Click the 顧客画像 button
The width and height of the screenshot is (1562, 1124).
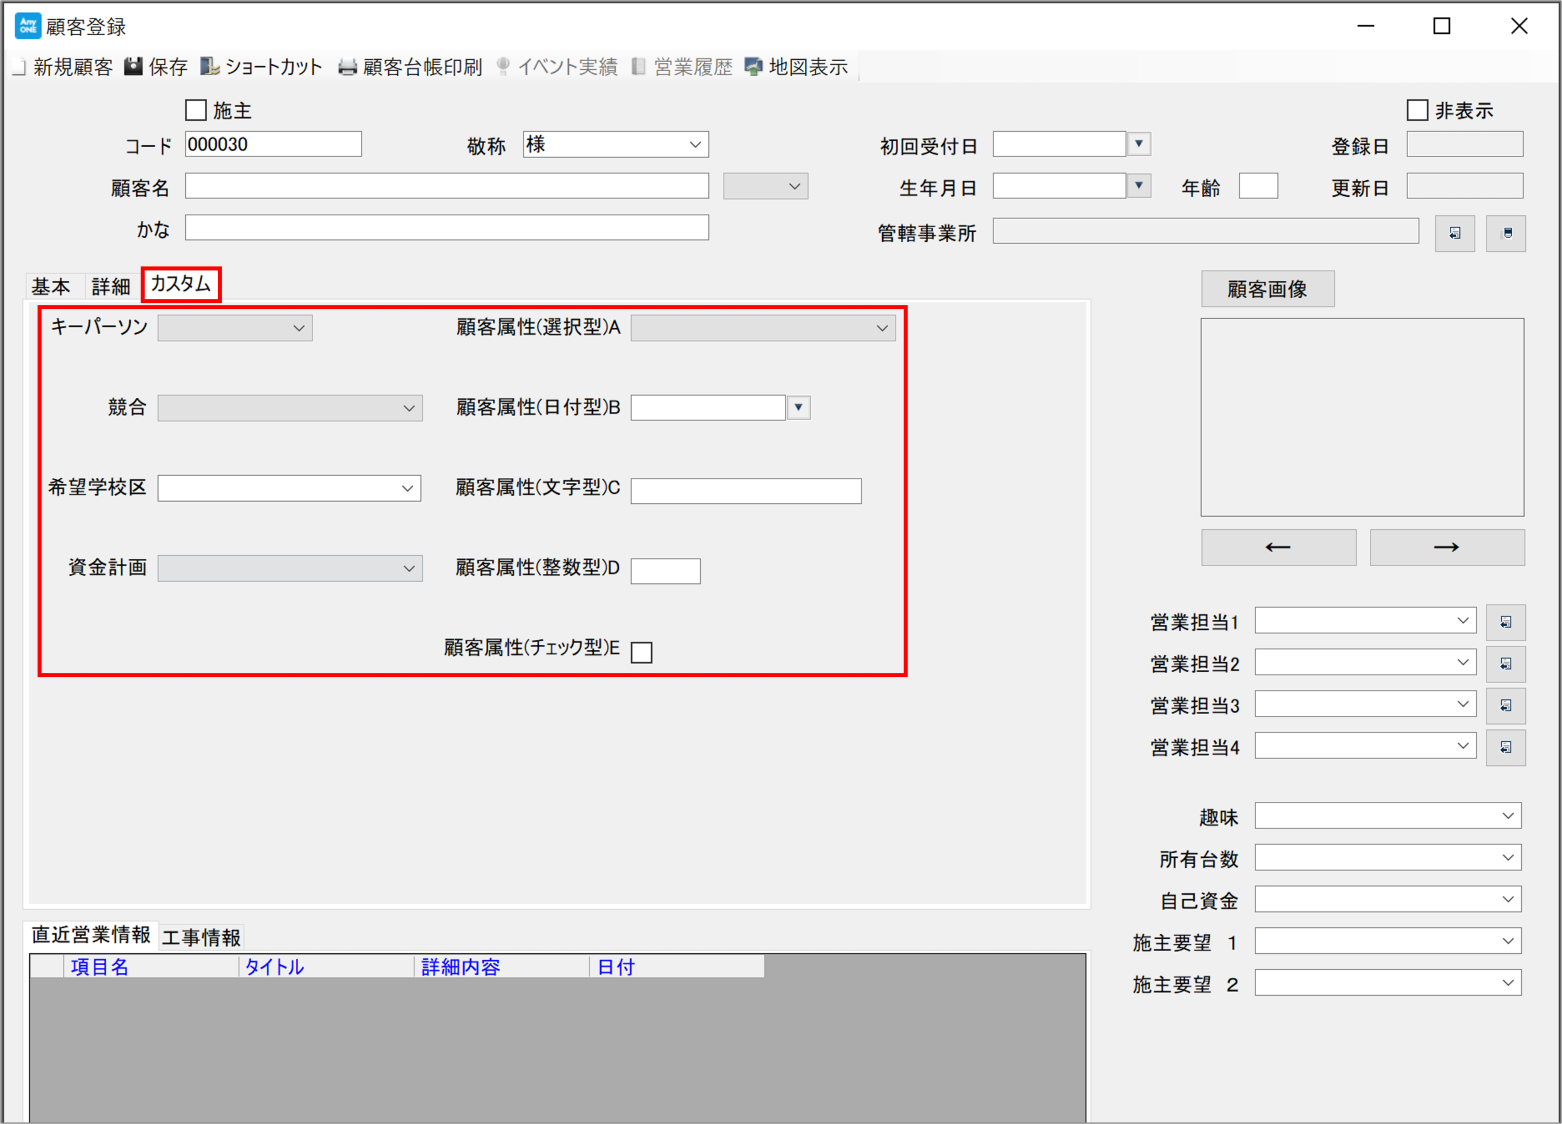click(1267, 289)
